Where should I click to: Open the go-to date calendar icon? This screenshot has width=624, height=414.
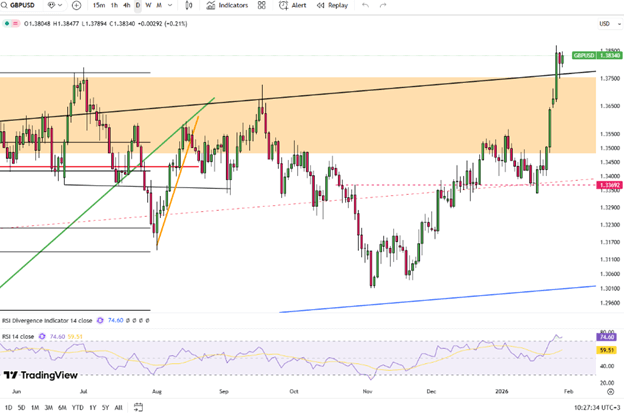click(140, 408)
